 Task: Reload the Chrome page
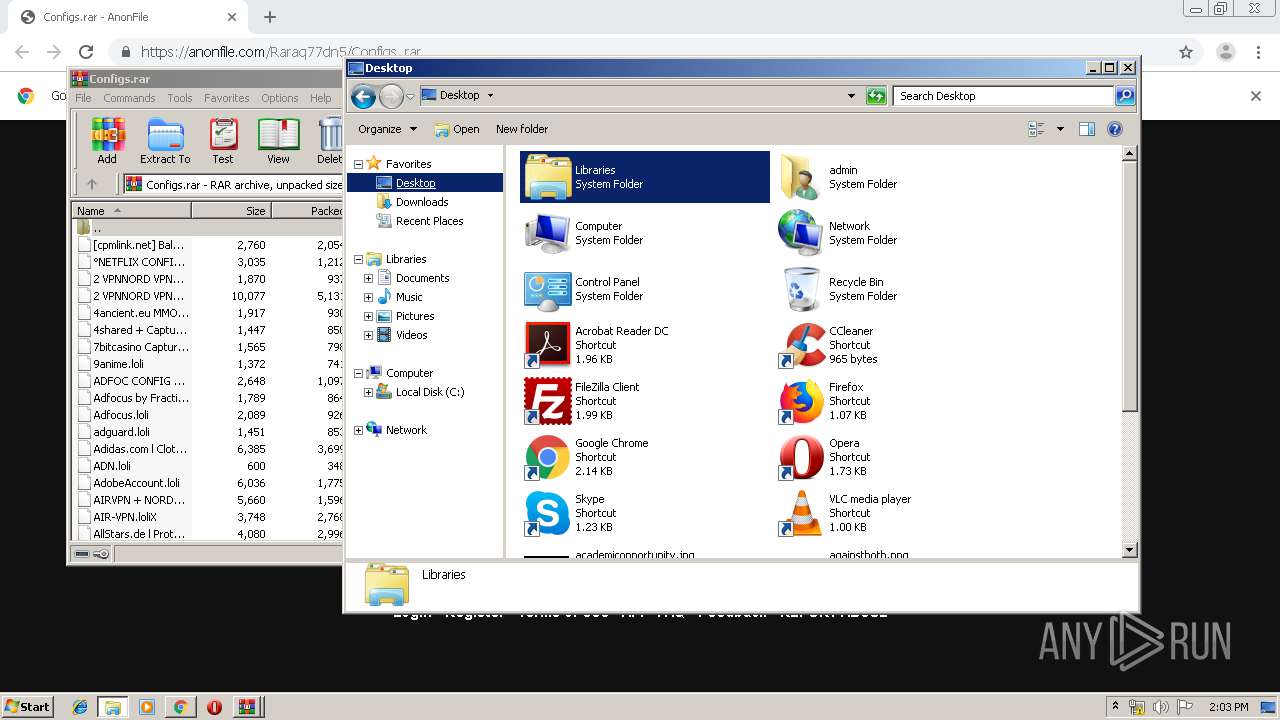[86, 52]
